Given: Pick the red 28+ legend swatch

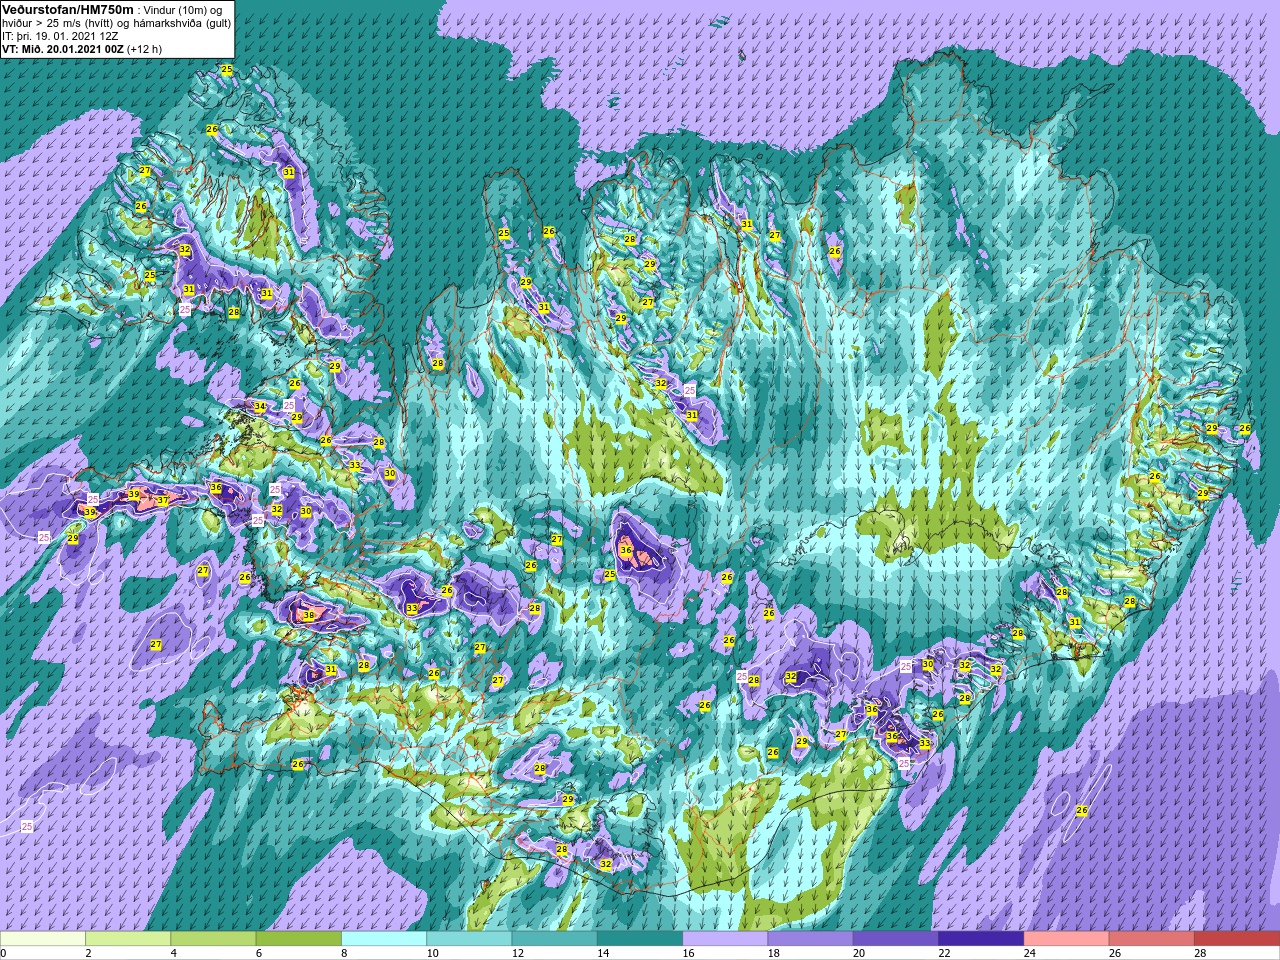Looking at the screenshot, I should 1236,939.
